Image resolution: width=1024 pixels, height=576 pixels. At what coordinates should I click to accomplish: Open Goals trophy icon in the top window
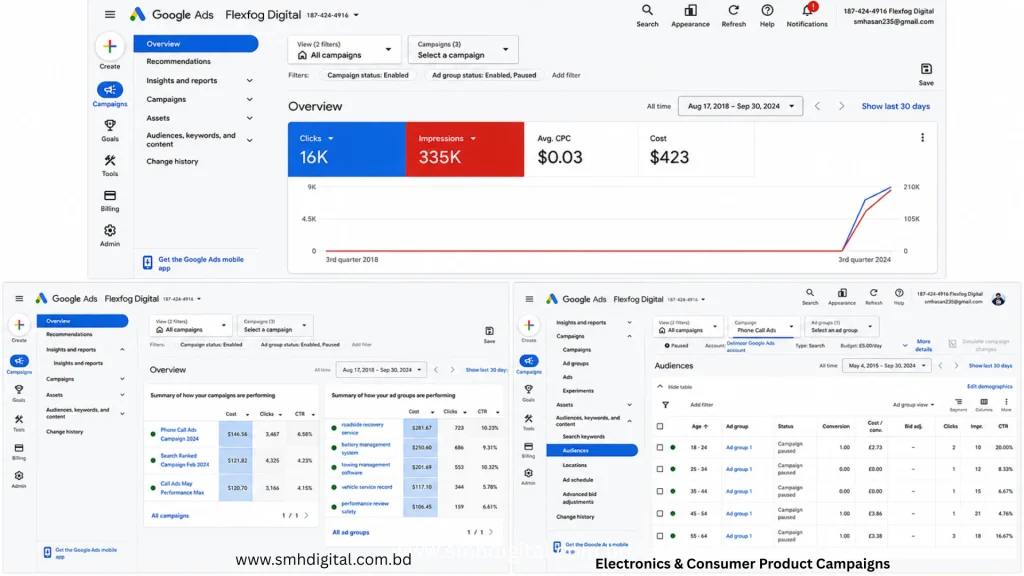tap(110, 125)
